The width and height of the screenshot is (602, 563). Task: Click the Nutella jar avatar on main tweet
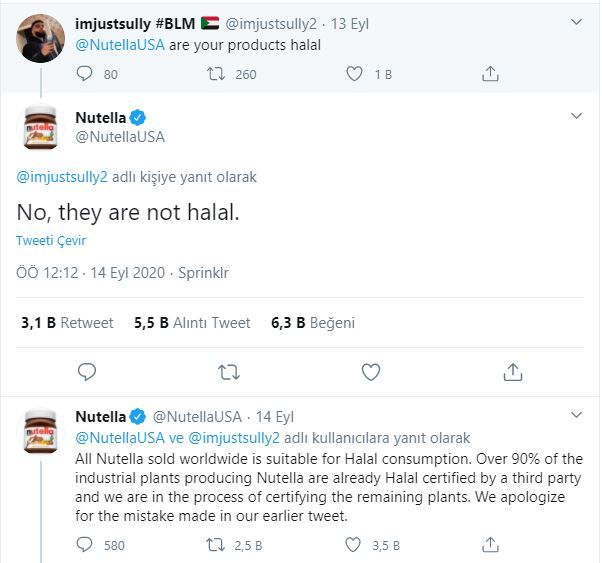(x=41, y=127)
